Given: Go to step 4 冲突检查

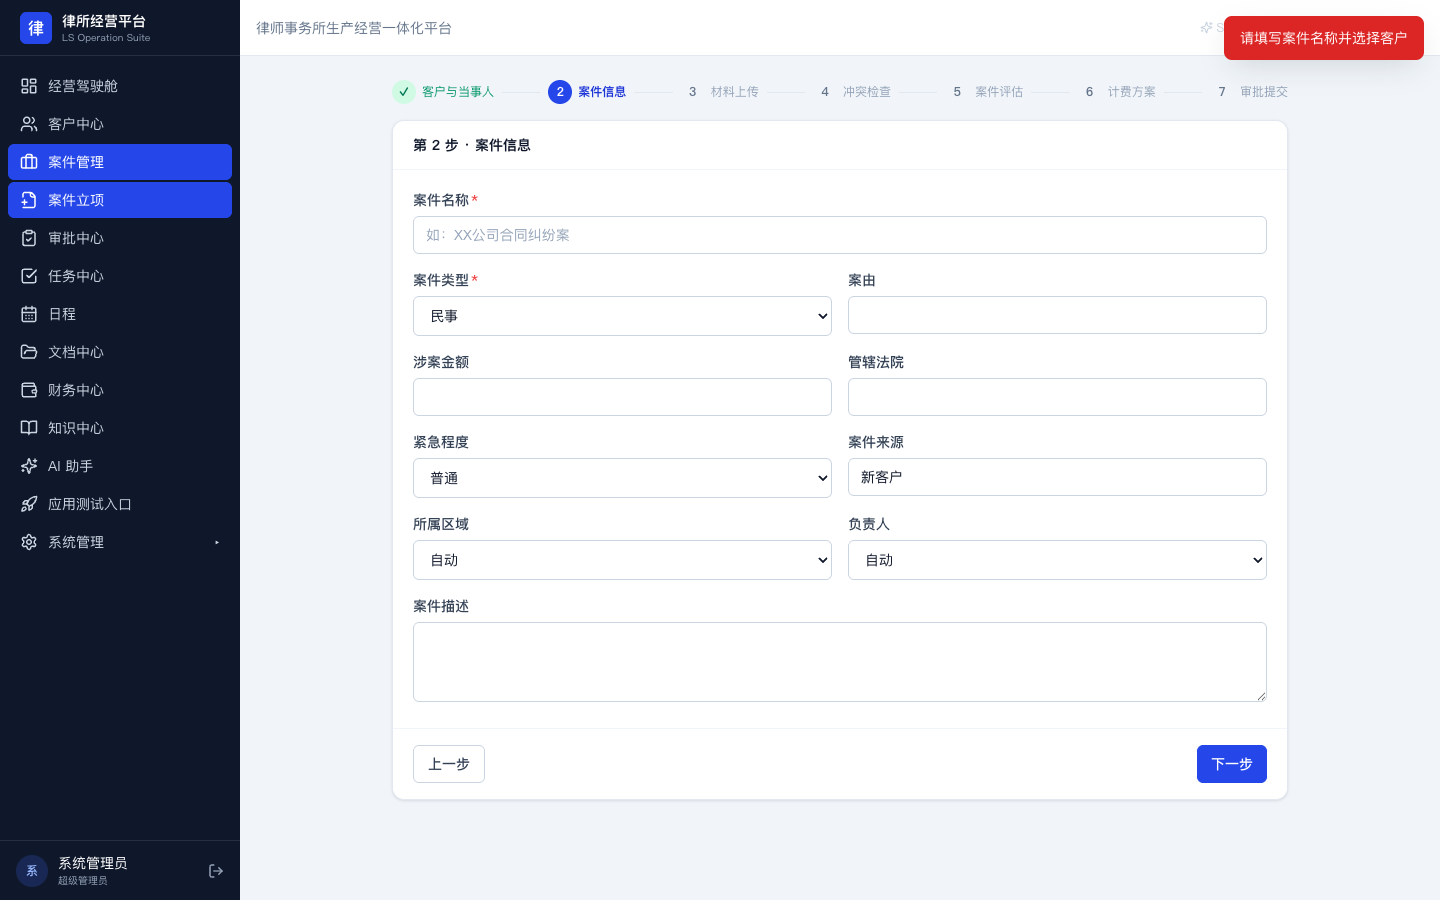Looking at the screenshot, I should tap(852, 92).
